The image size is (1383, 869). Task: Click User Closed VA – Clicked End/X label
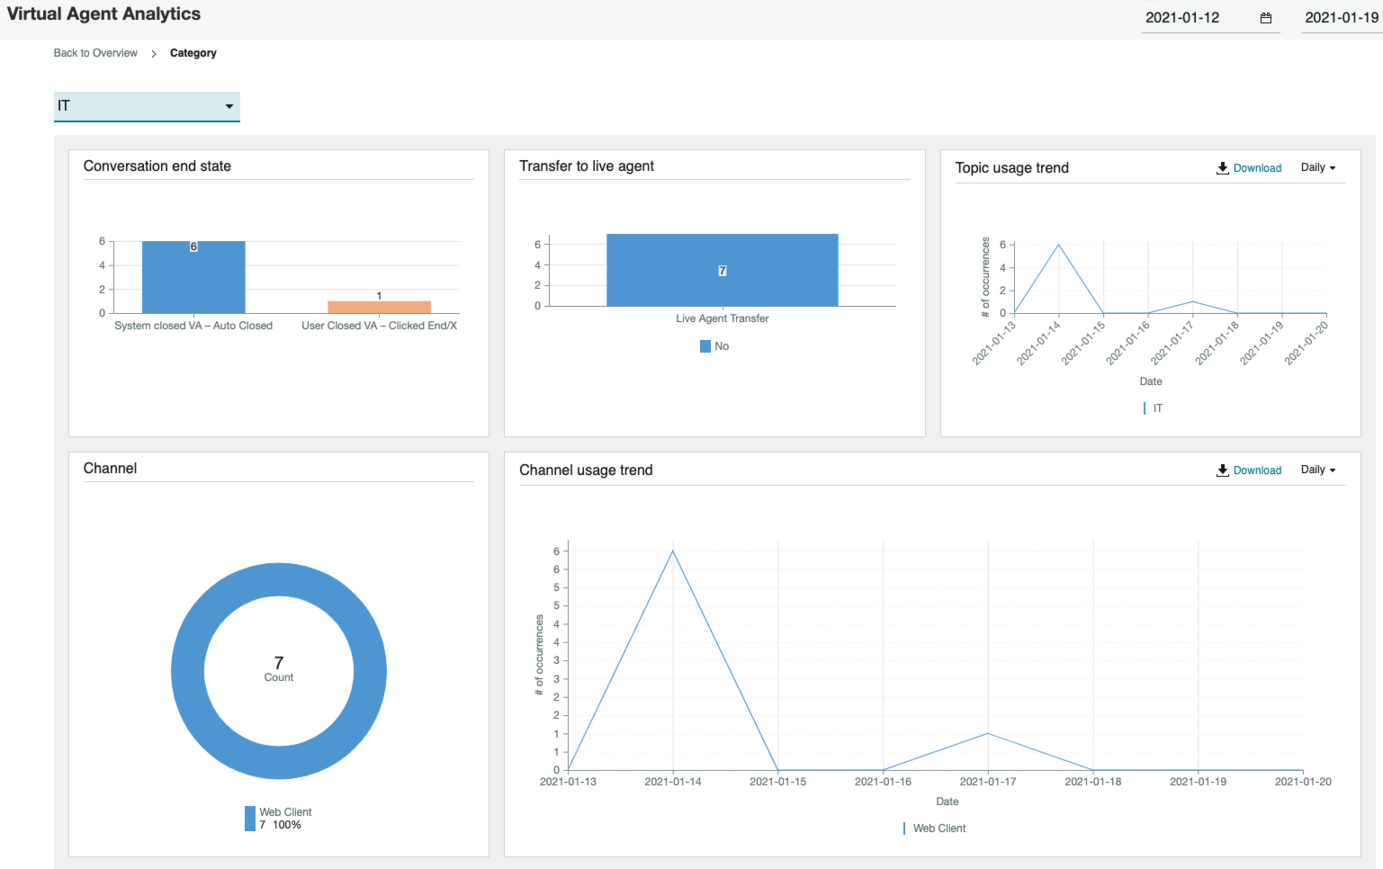pyautogui.click(x=379, y=326)
